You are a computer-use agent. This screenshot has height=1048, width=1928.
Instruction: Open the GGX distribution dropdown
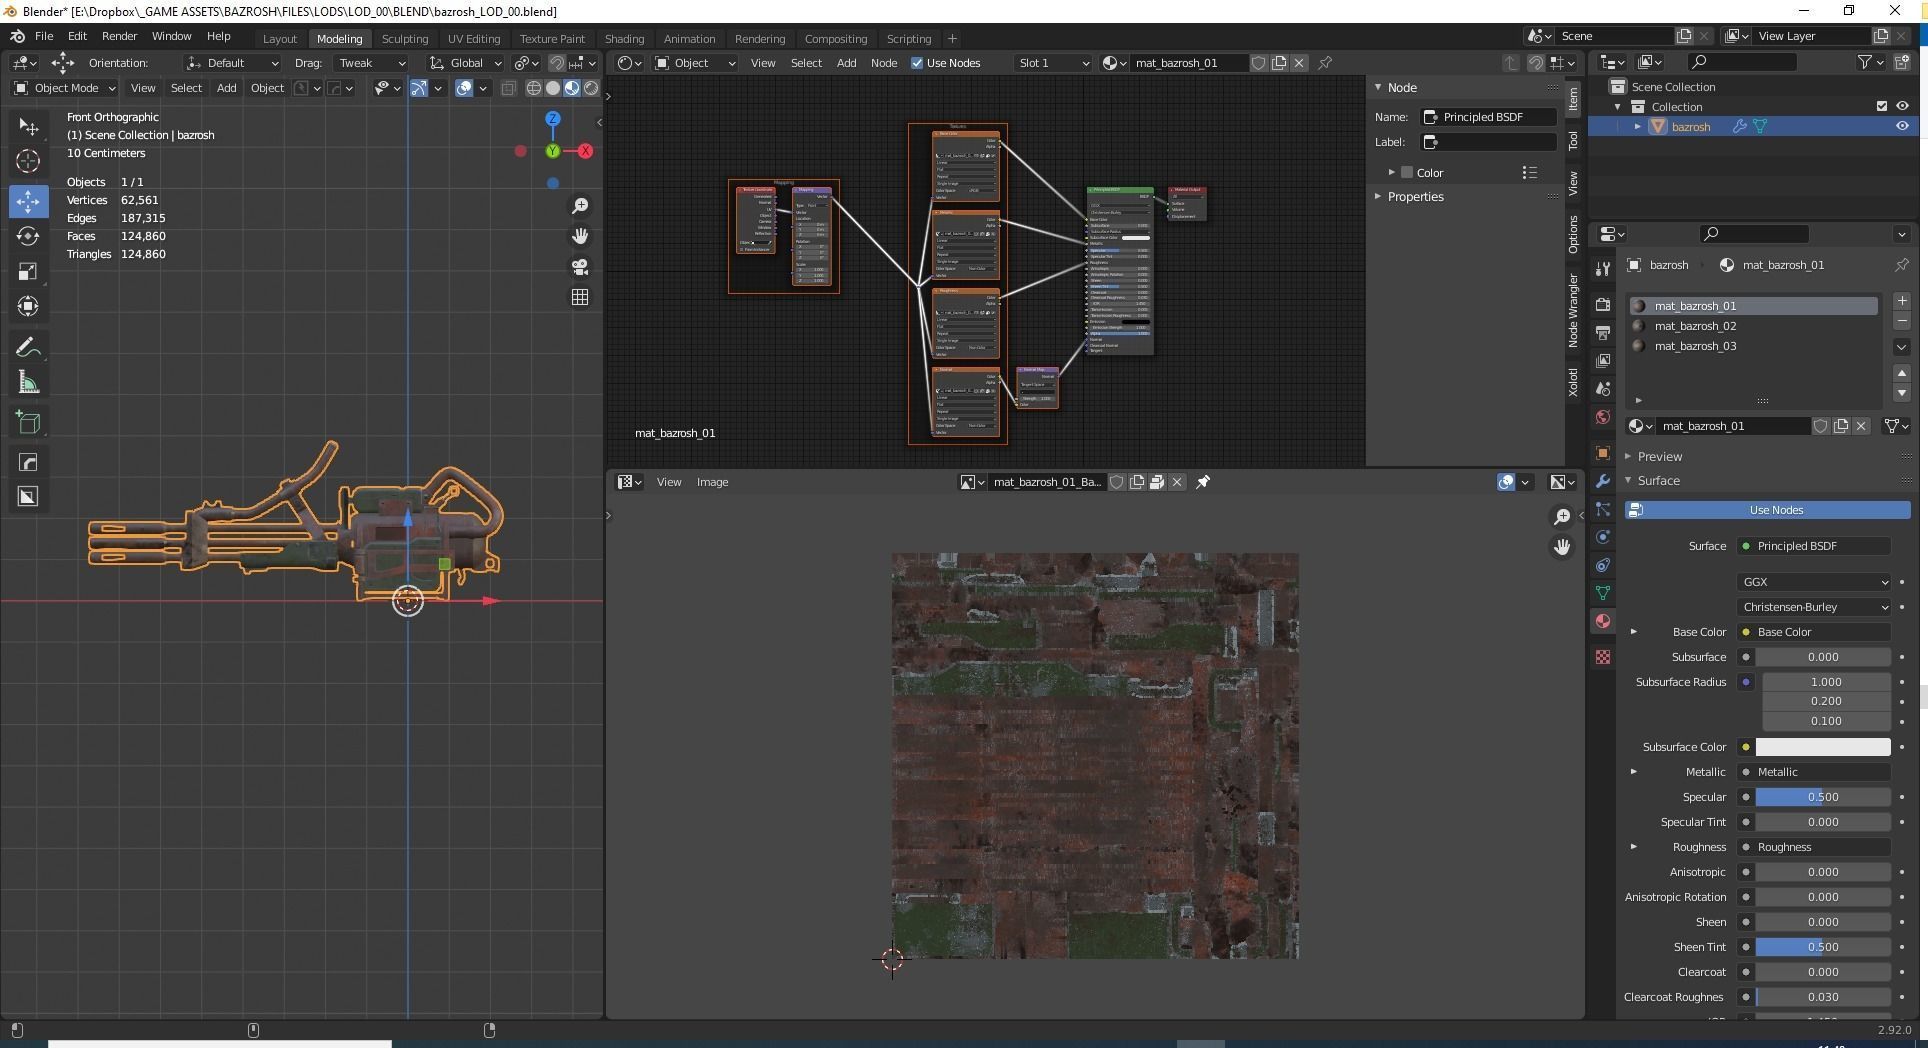pos(1814,582)
